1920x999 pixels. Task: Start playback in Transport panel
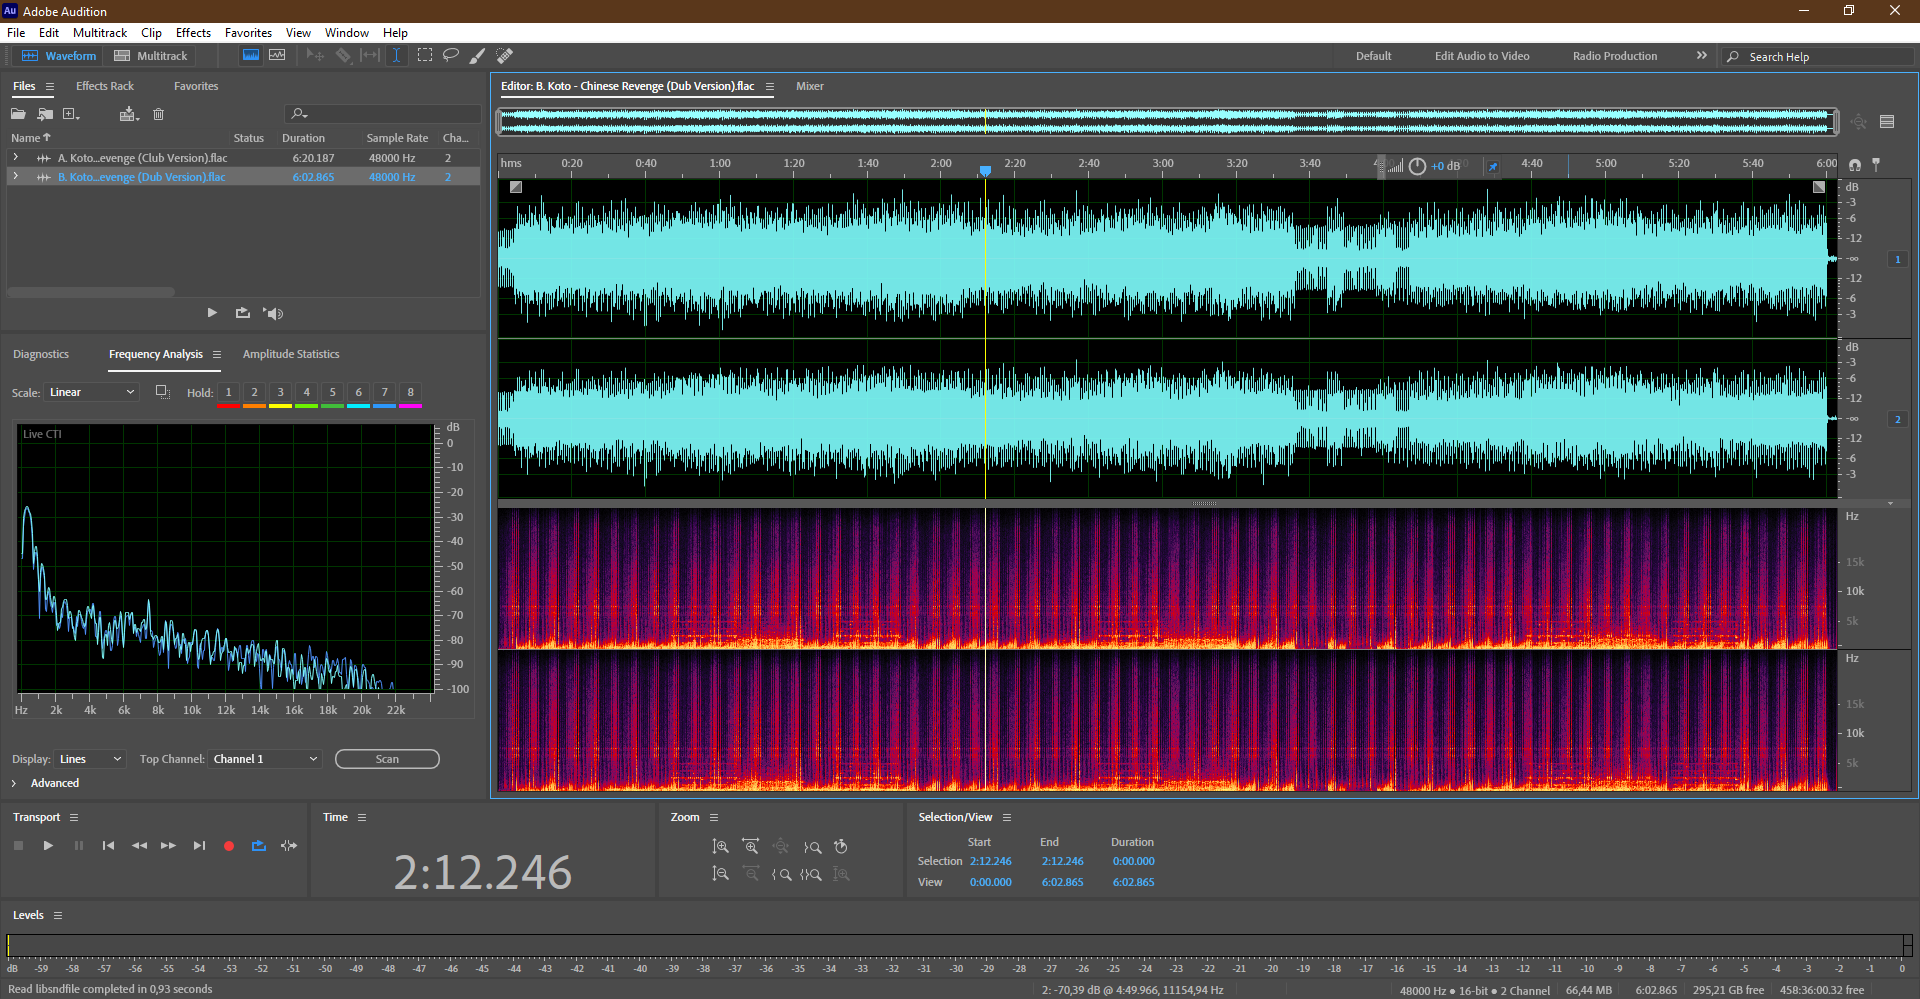48,846
